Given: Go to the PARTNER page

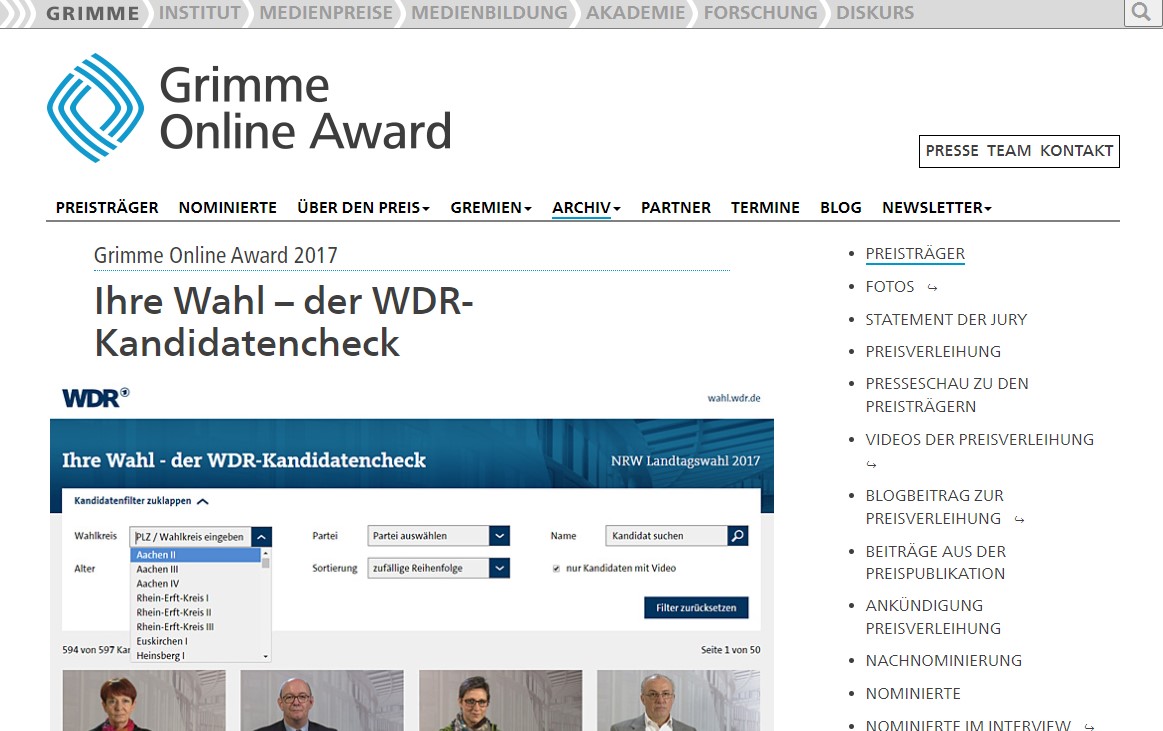Looking at the screenshot, I should point(676,208).
